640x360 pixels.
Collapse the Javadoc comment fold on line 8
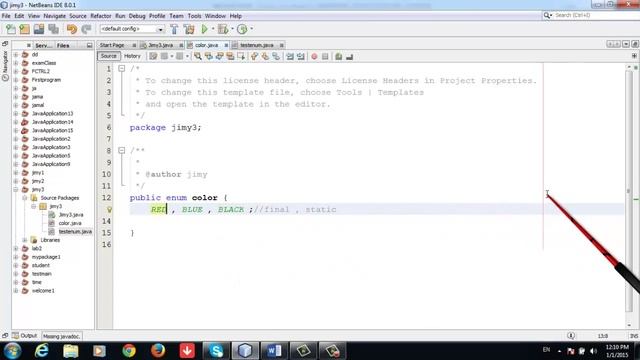coord(122,151)
